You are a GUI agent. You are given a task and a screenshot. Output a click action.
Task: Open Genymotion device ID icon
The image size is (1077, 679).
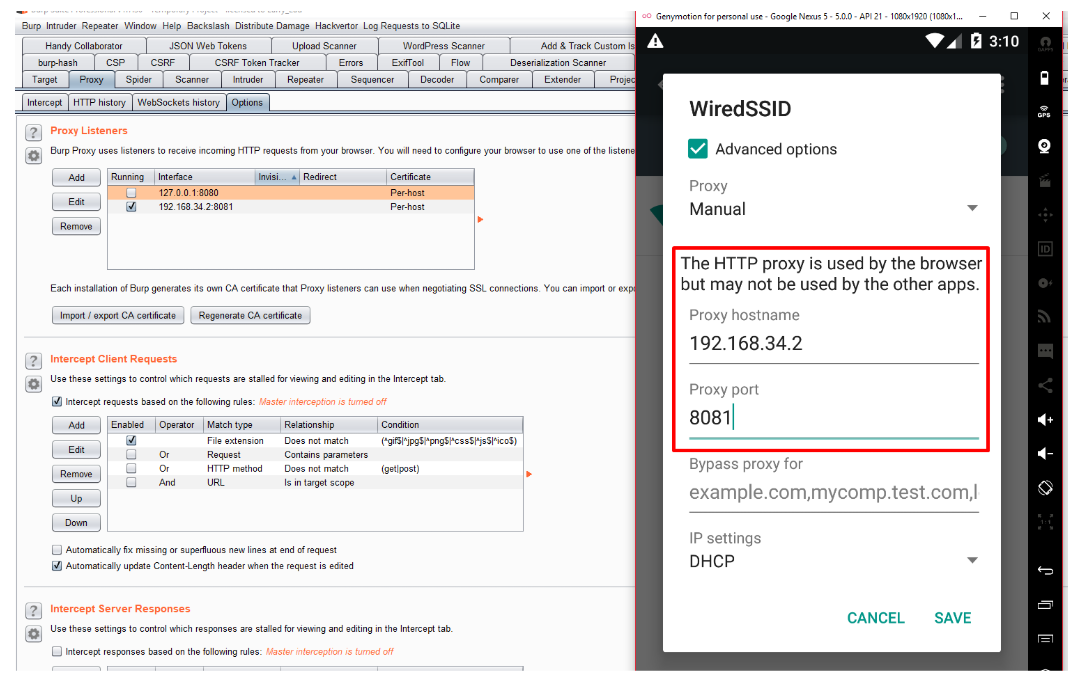click(x=1045, y=249)
